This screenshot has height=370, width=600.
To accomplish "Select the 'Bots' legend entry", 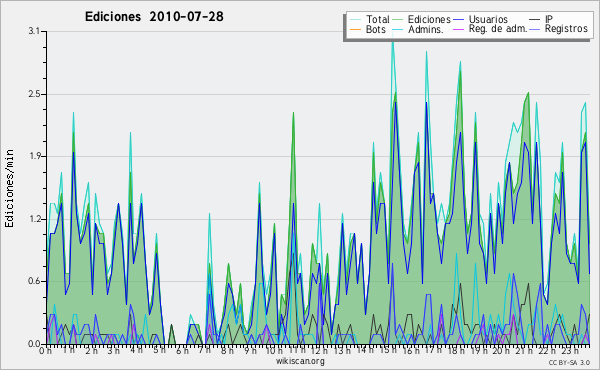I will (375, 29).
